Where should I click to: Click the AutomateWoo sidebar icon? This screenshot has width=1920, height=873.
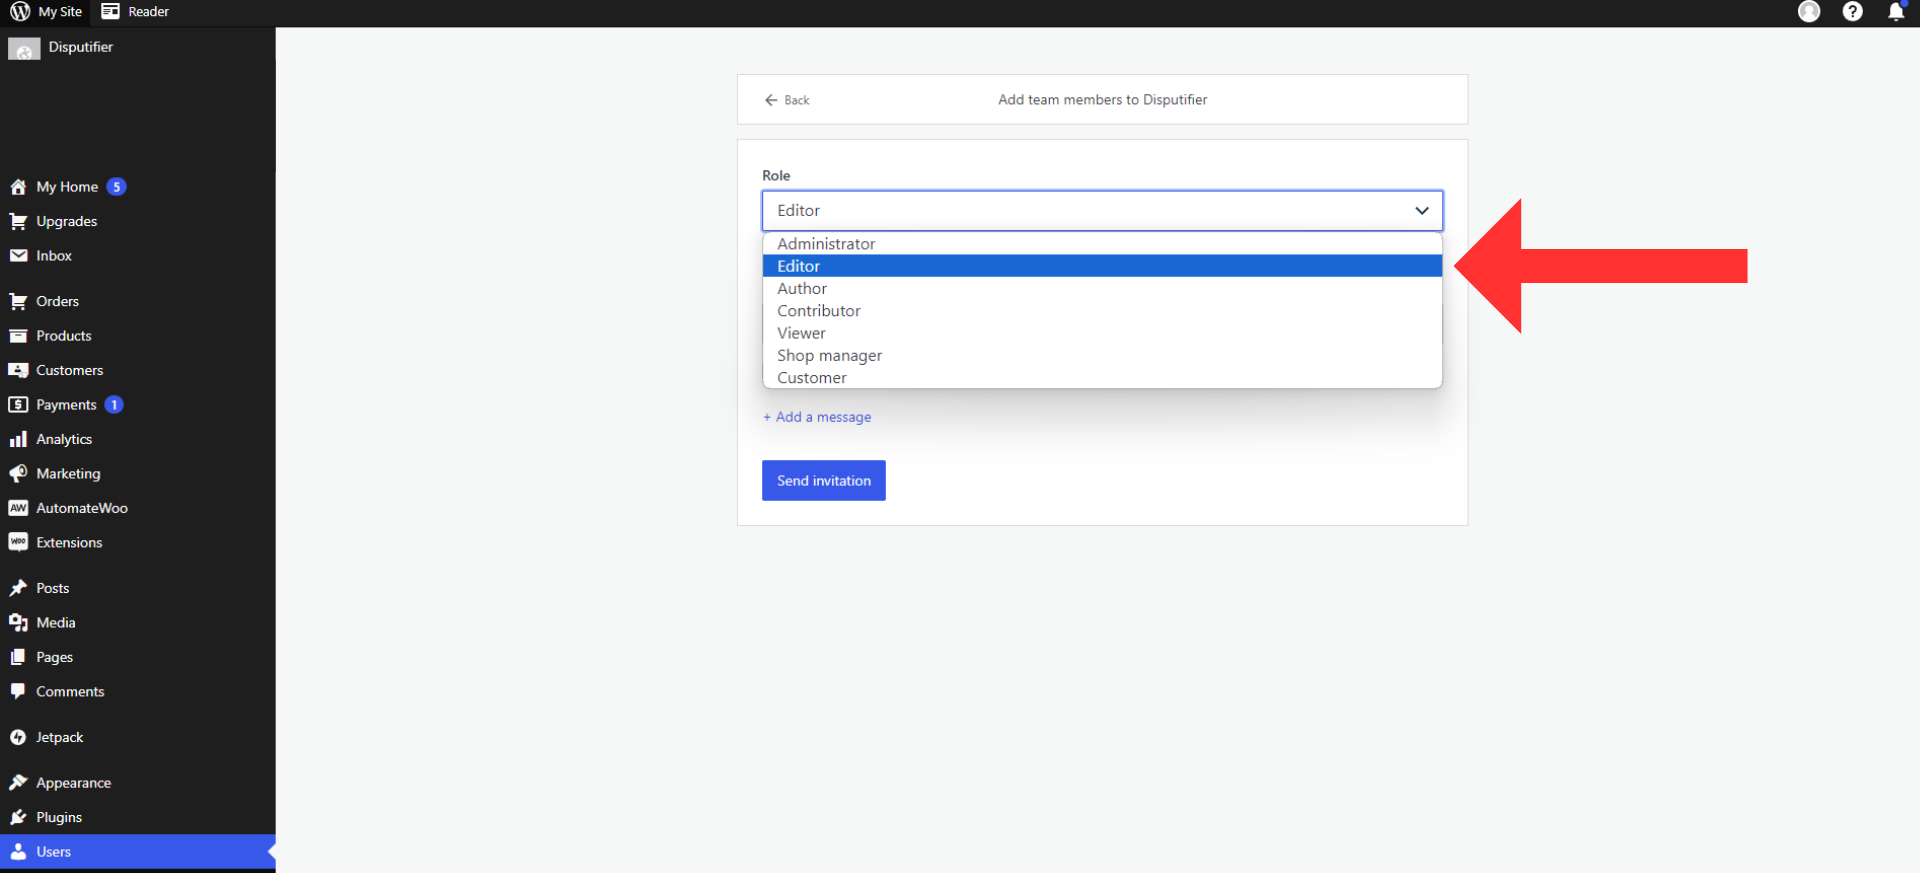(x=18, y=508)
